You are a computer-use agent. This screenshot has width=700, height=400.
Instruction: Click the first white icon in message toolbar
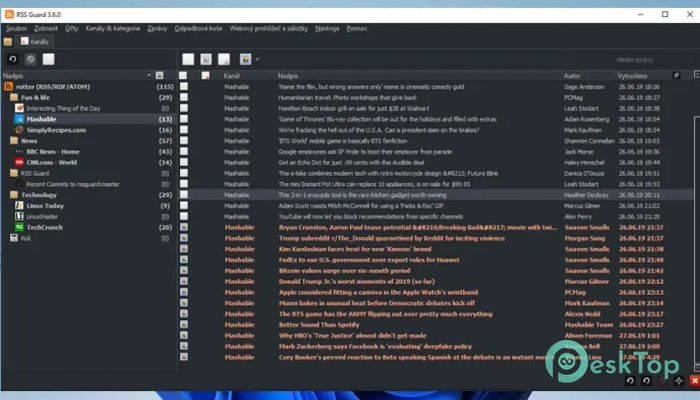(188, 59)
